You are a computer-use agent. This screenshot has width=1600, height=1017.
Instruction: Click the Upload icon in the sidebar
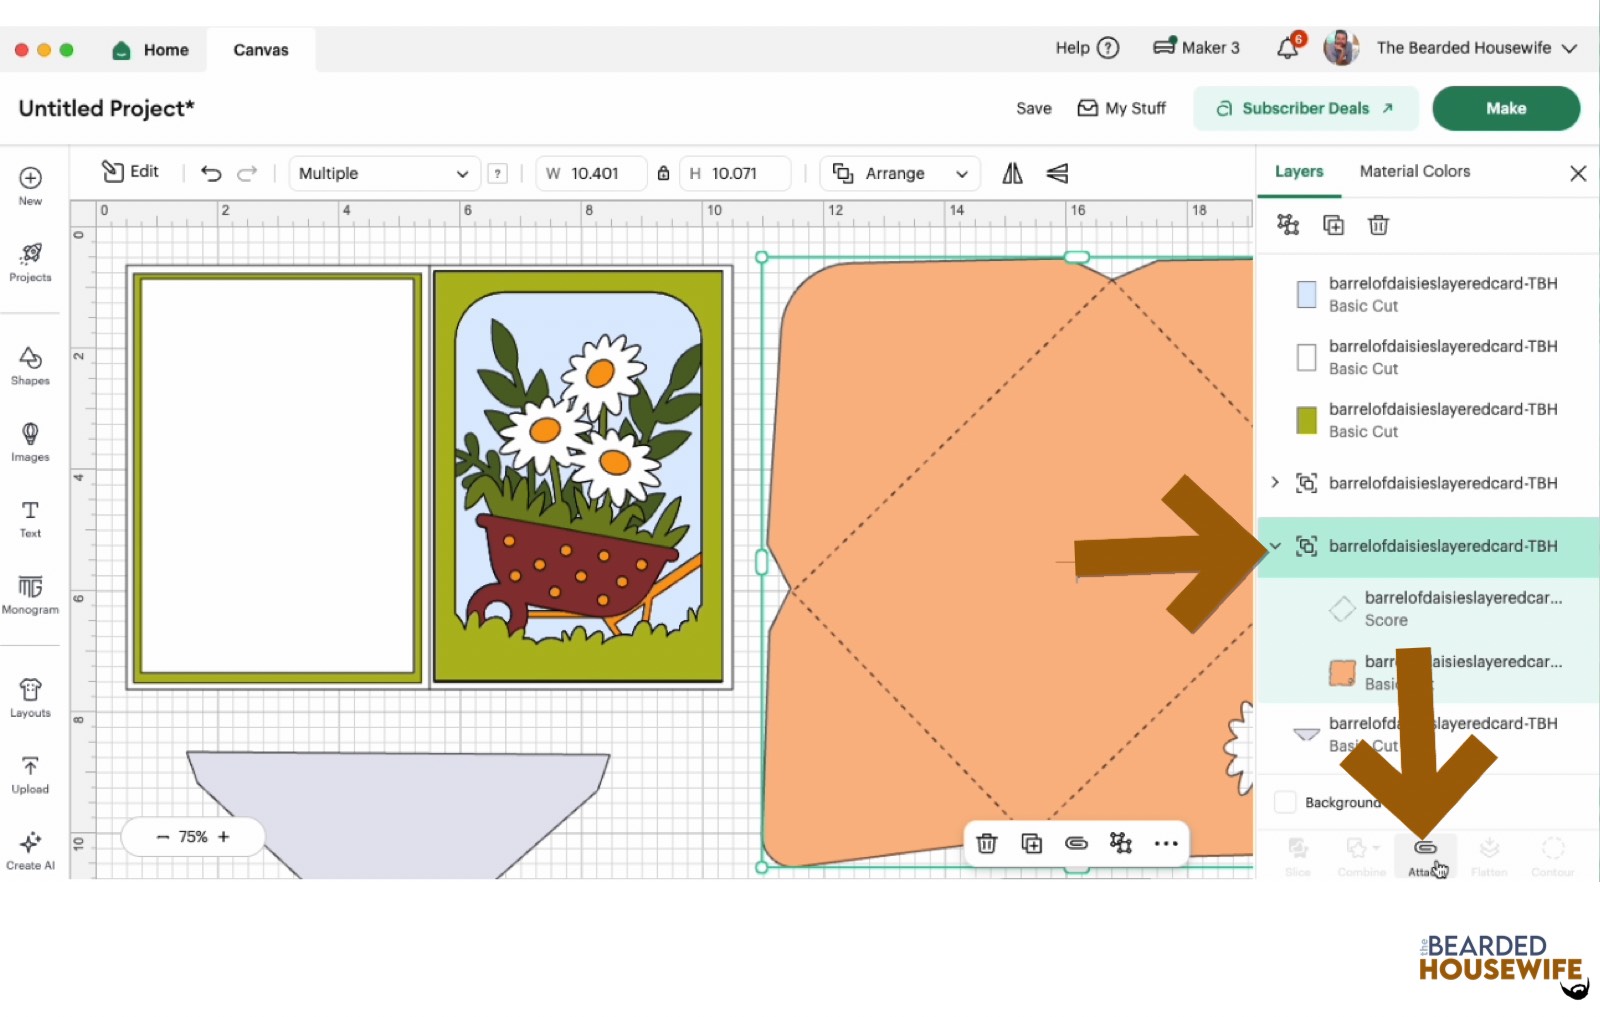click(x=30, y=774)
